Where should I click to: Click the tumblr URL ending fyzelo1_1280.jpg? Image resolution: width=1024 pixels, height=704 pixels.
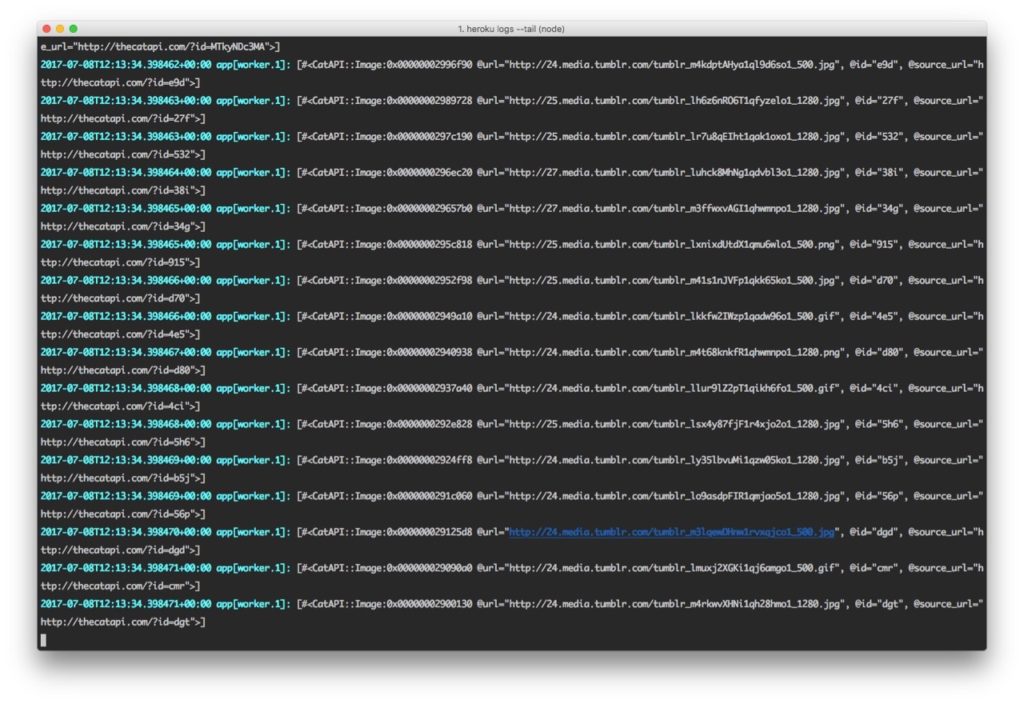point(674,101)
